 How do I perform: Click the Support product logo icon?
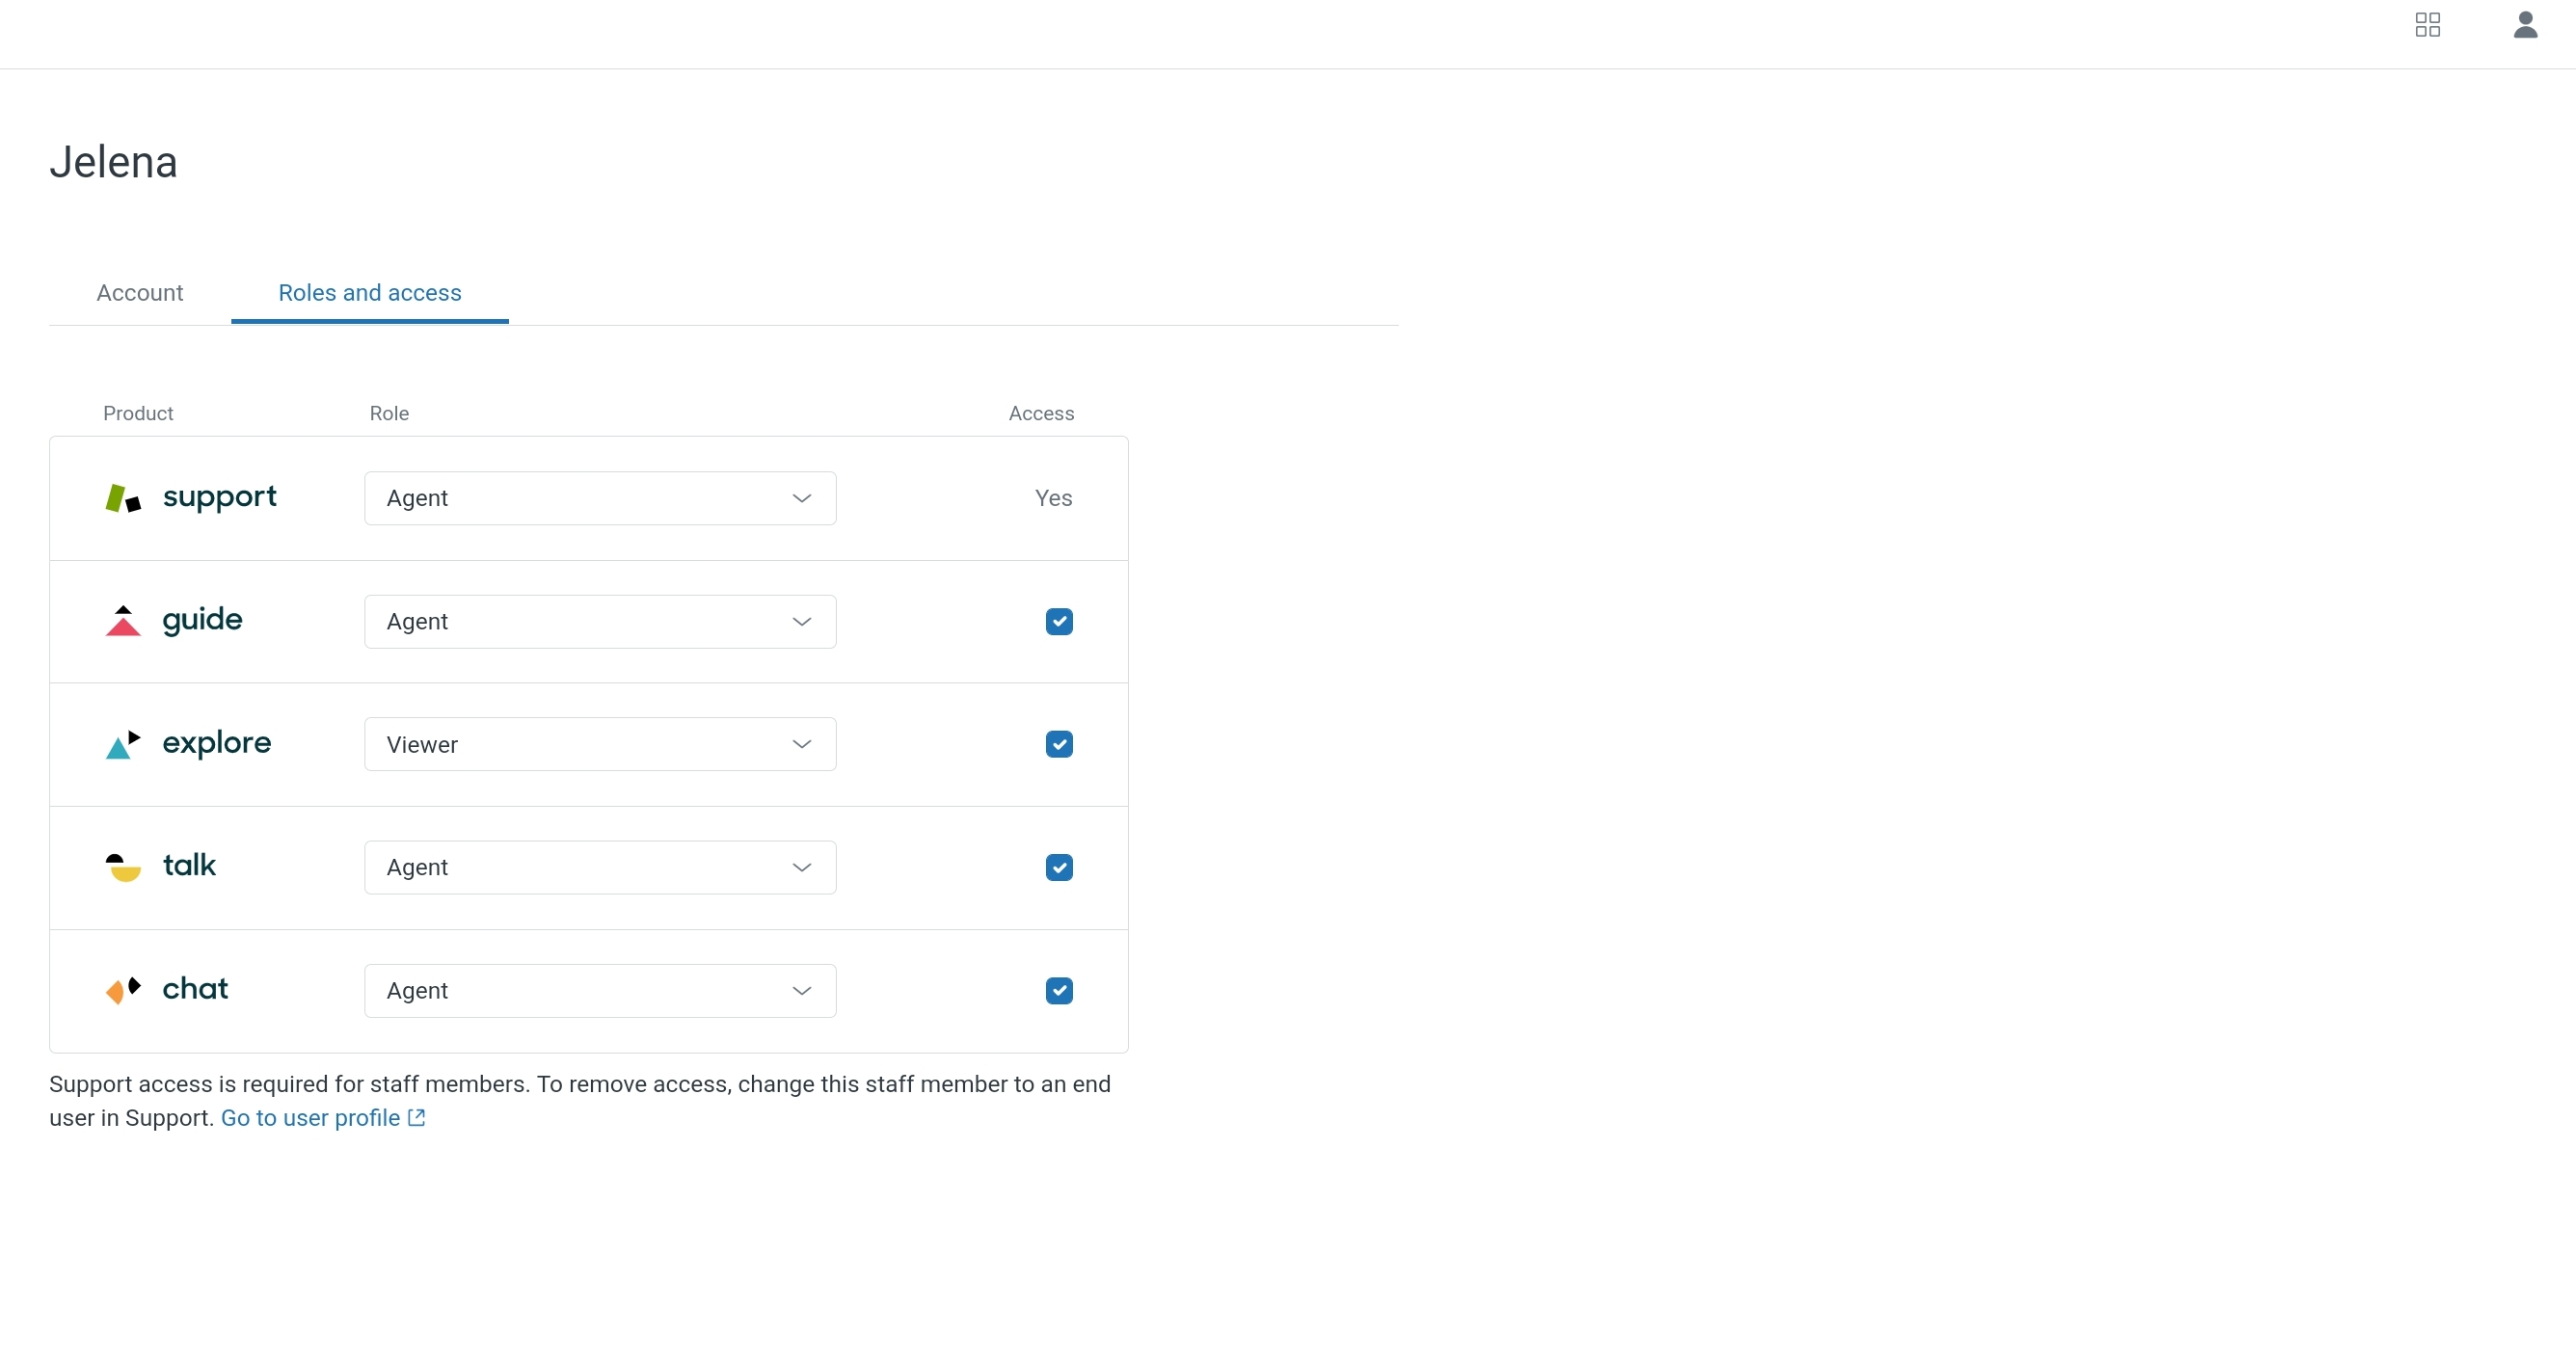123,498
